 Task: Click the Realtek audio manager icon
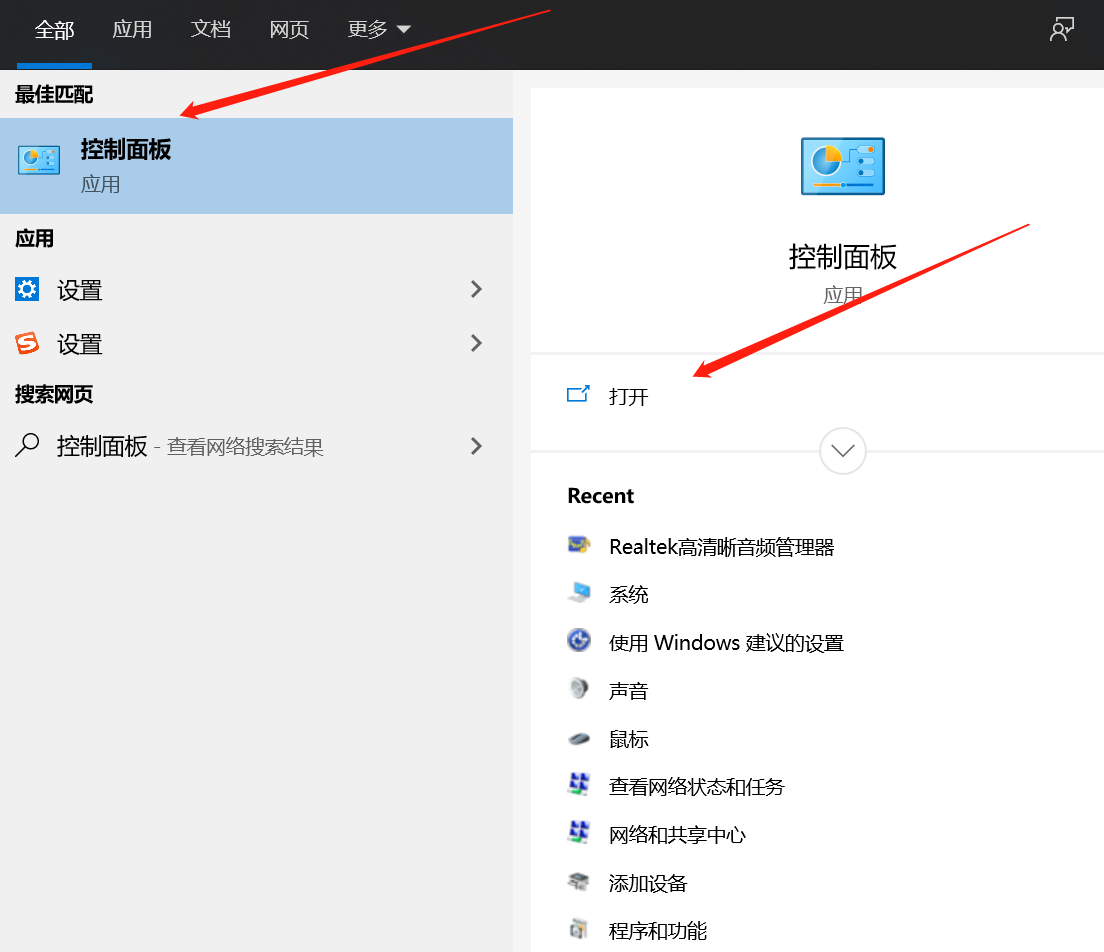[x=579, y=546]
